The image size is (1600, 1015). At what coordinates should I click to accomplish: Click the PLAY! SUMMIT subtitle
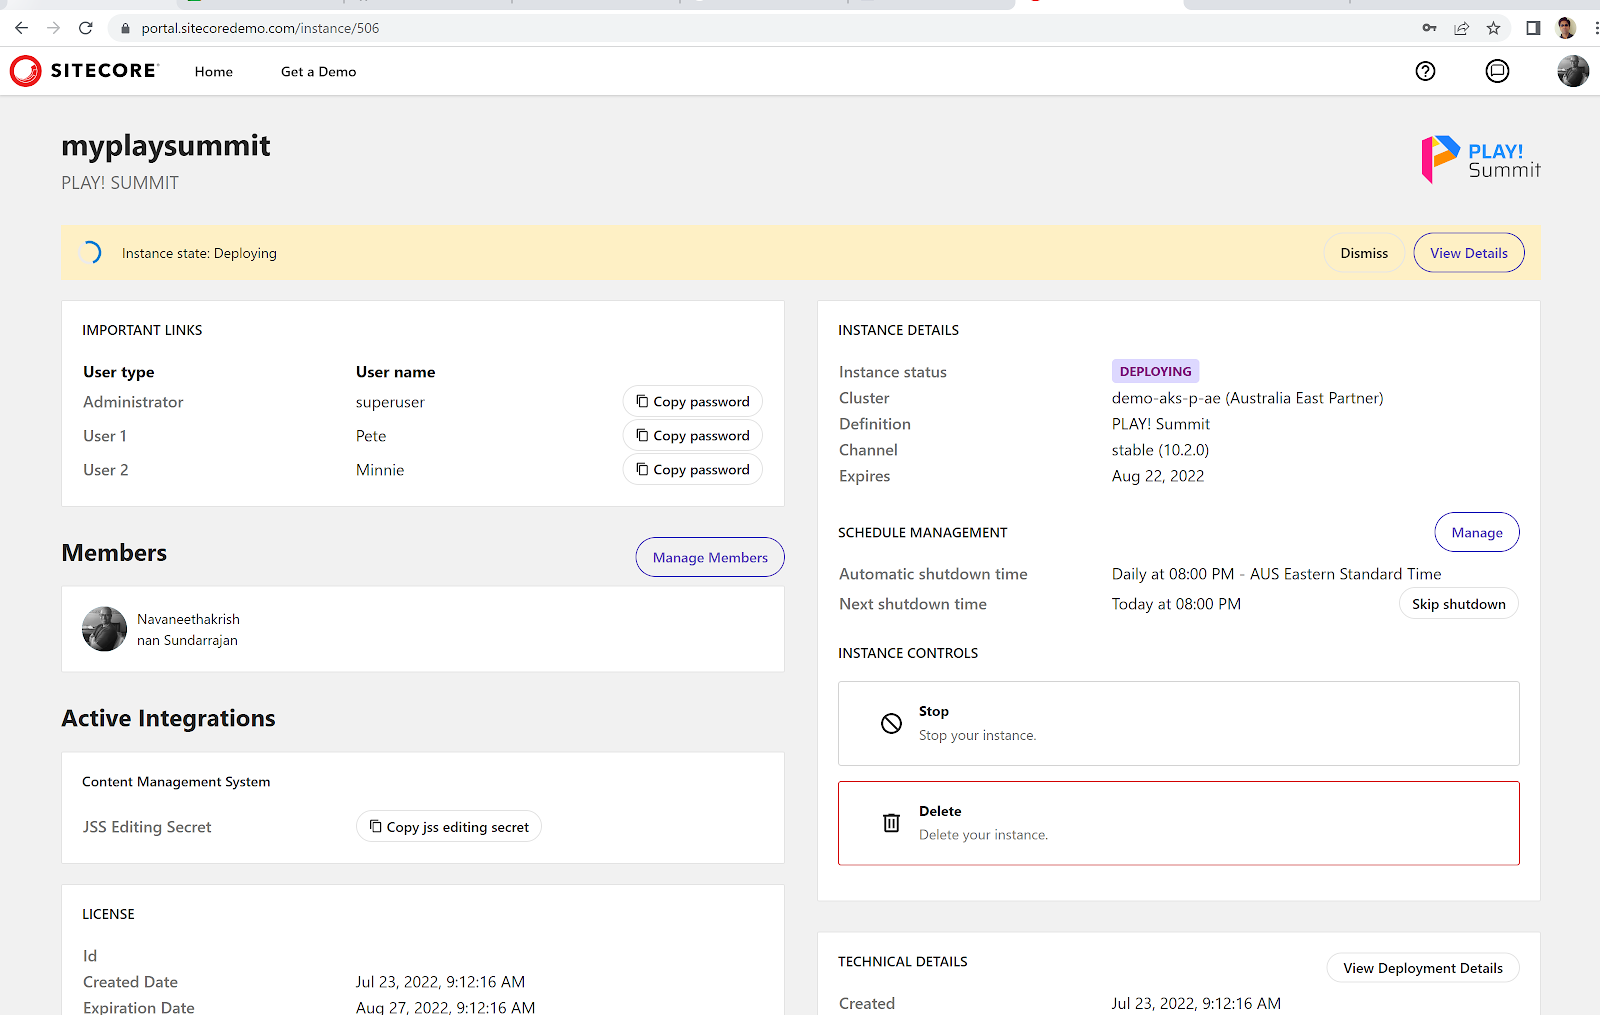[120, 183]
